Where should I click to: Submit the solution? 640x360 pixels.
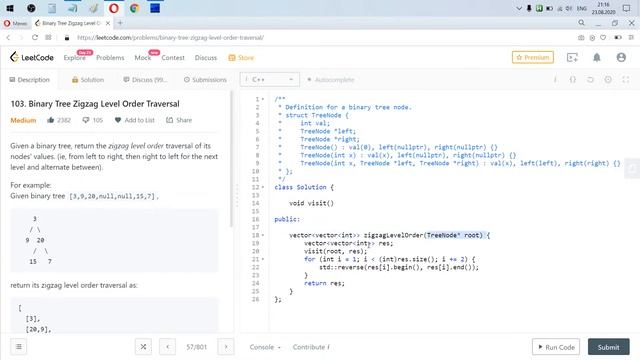coord(609,347)
